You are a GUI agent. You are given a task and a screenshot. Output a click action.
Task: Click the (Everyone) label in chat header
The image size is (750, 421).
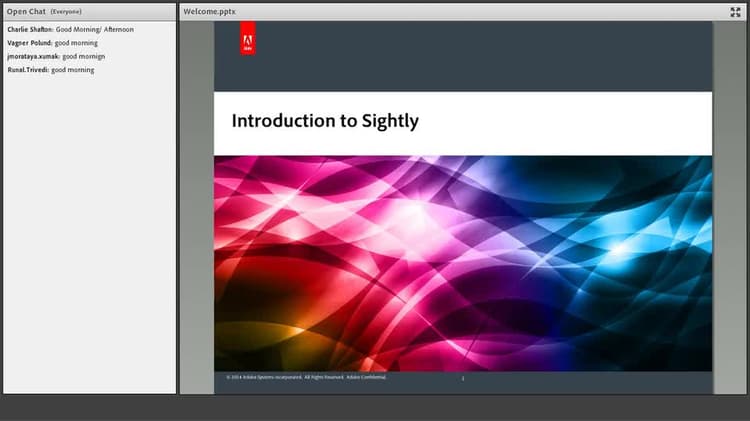pos(66,11)
